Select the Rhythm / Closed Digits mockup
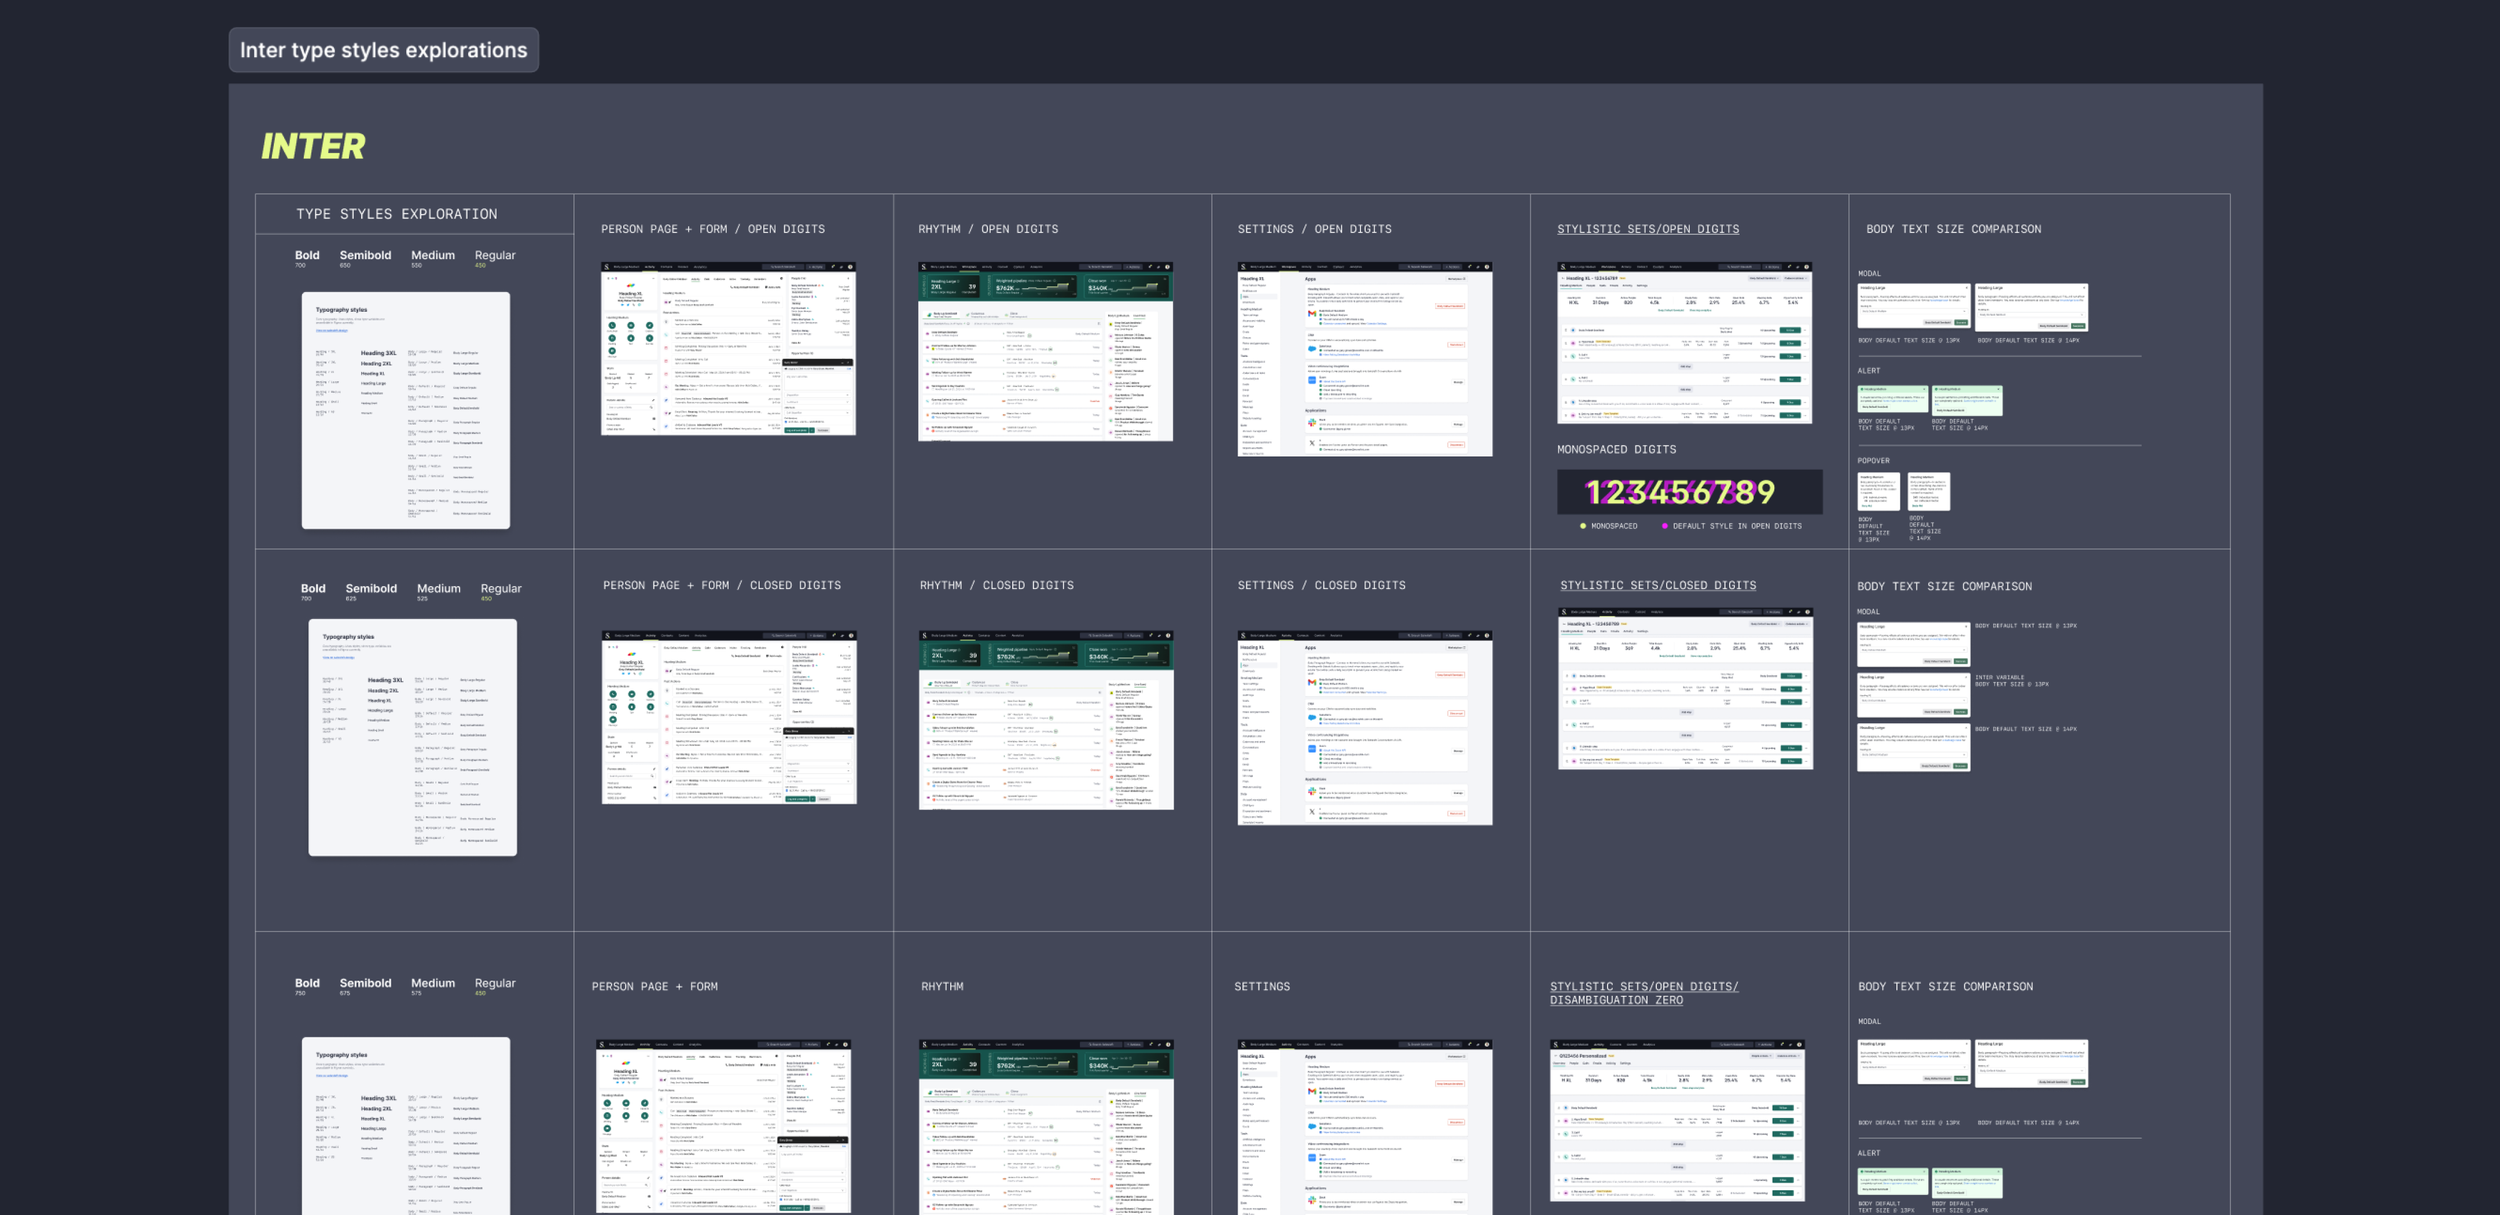 coord(1045,719)
